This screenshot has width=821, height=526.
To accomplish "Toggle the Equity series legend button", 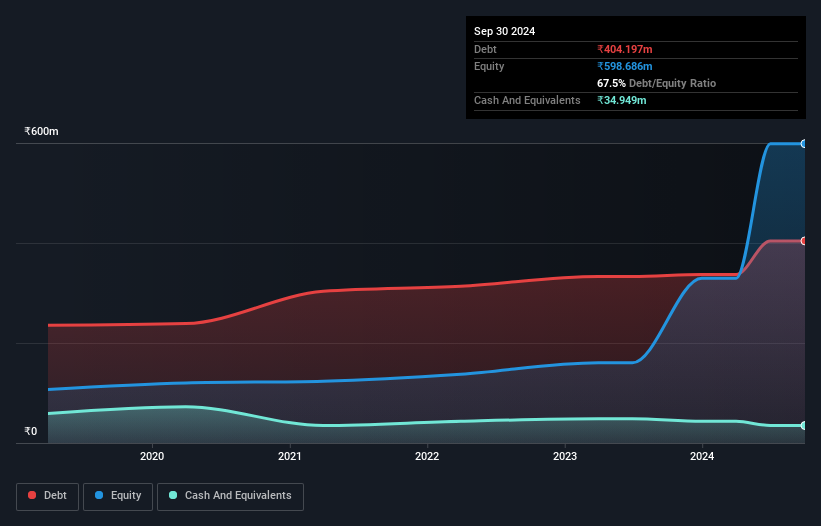I will click(x=118, y=496).
